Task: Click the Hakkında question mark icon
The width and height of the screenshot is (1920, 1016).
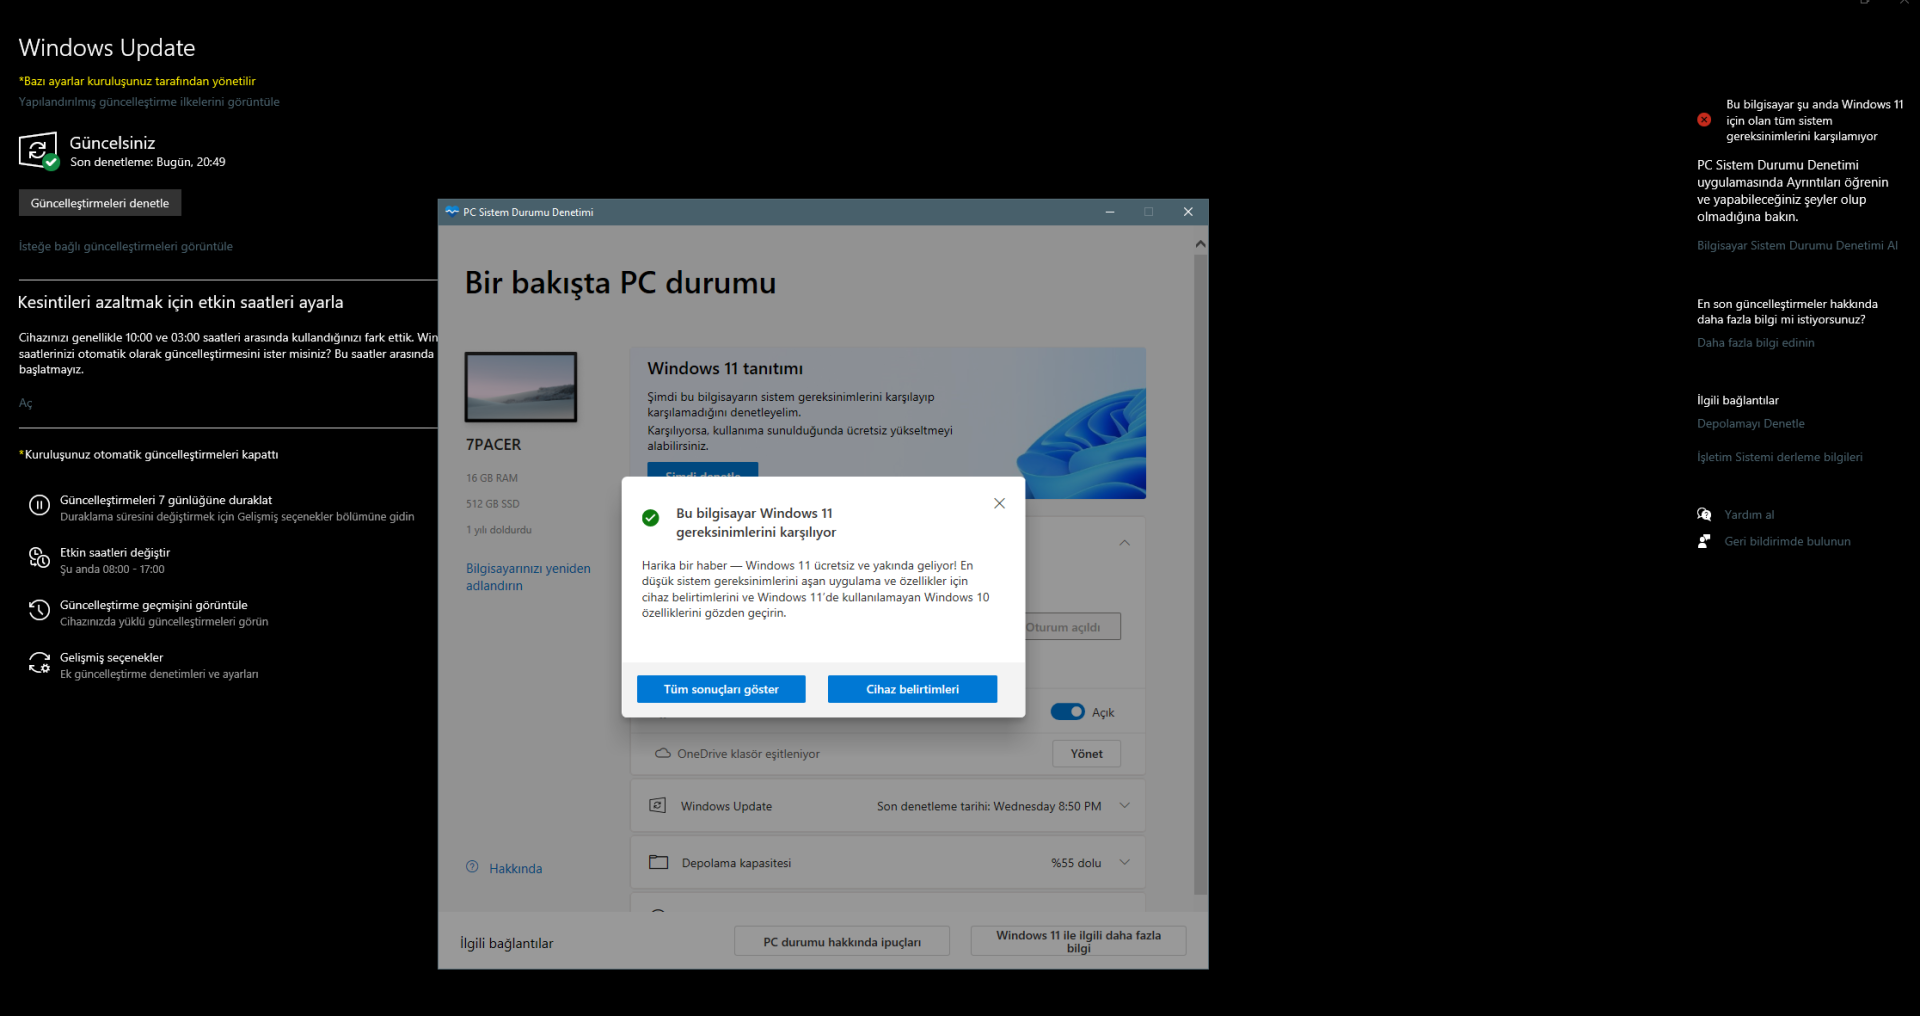Action: 472,867
